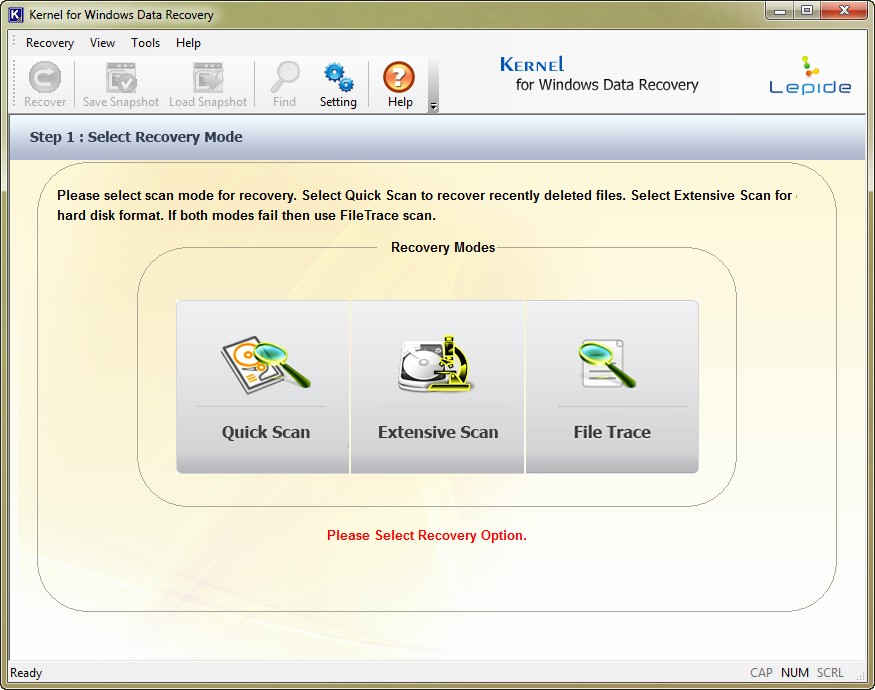Click the 'Recovery Modes' group label
875x690 pixels.
tap(443, 247)
